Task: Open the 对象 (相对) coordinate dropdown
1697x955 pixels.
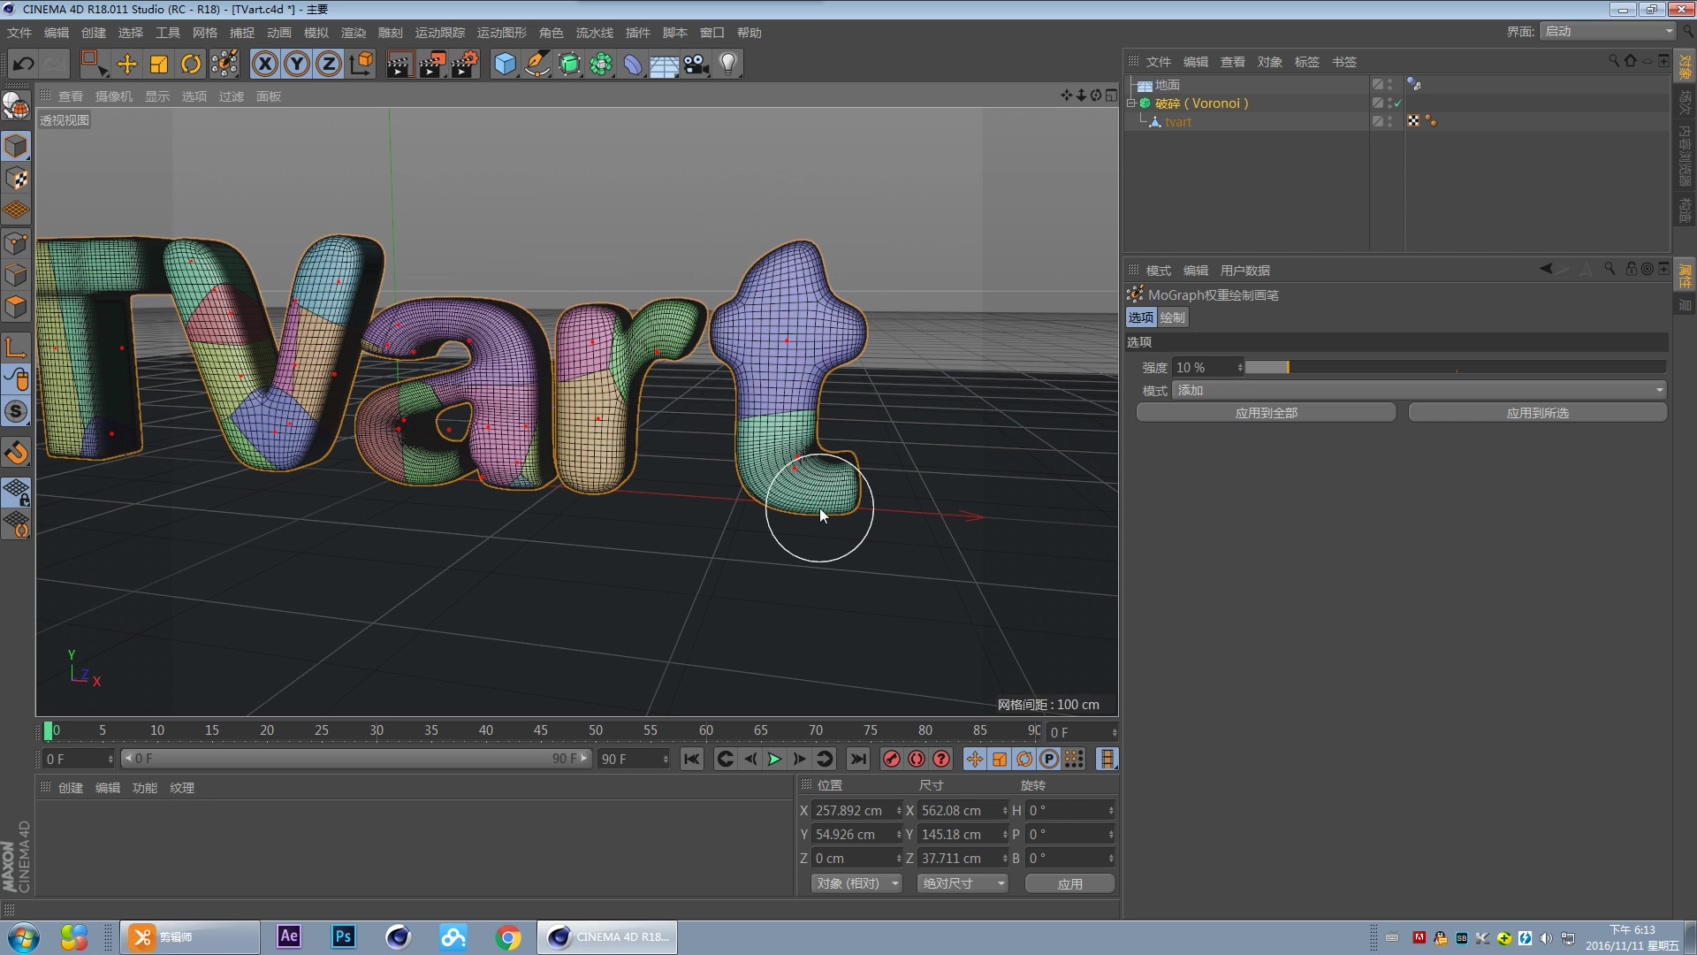Action: pos(856,883)
